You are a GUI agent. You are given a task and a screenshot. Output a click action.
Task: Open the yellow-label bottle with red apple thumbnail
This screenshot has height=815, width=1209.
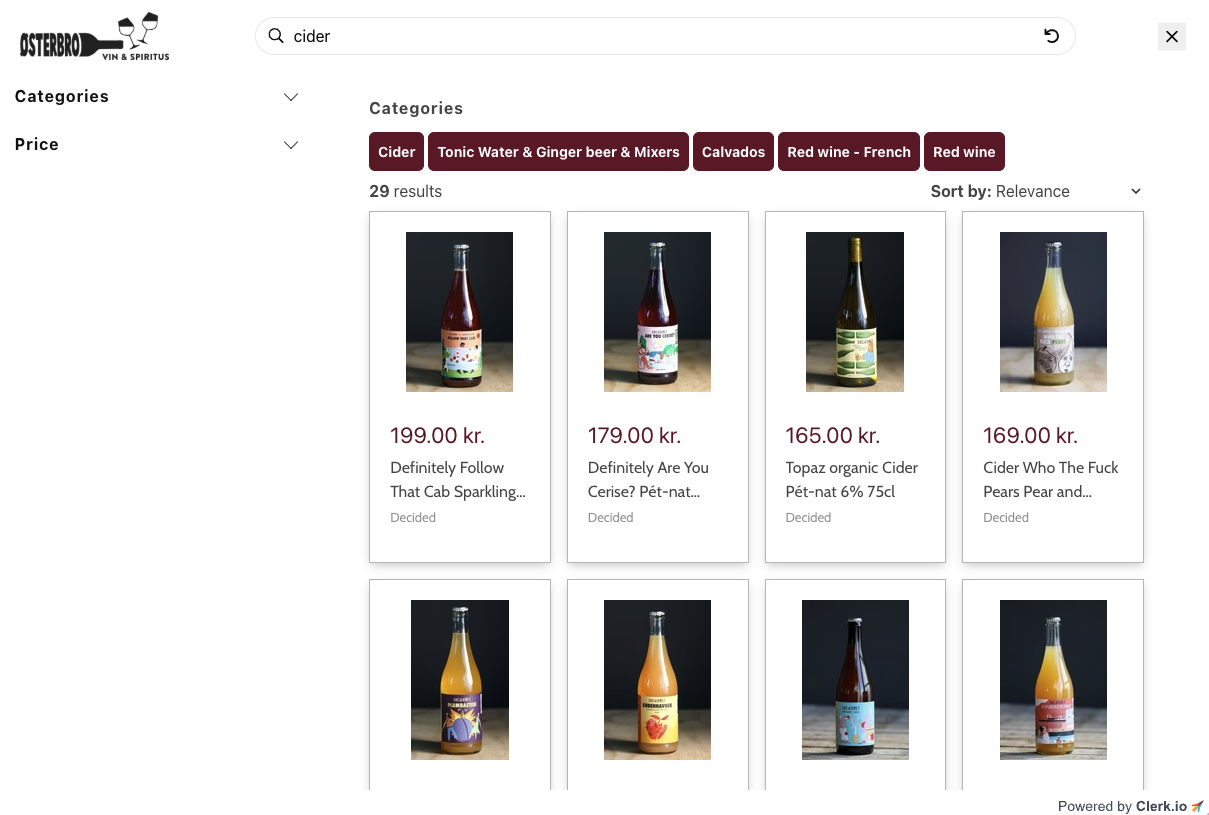[657, 680]
